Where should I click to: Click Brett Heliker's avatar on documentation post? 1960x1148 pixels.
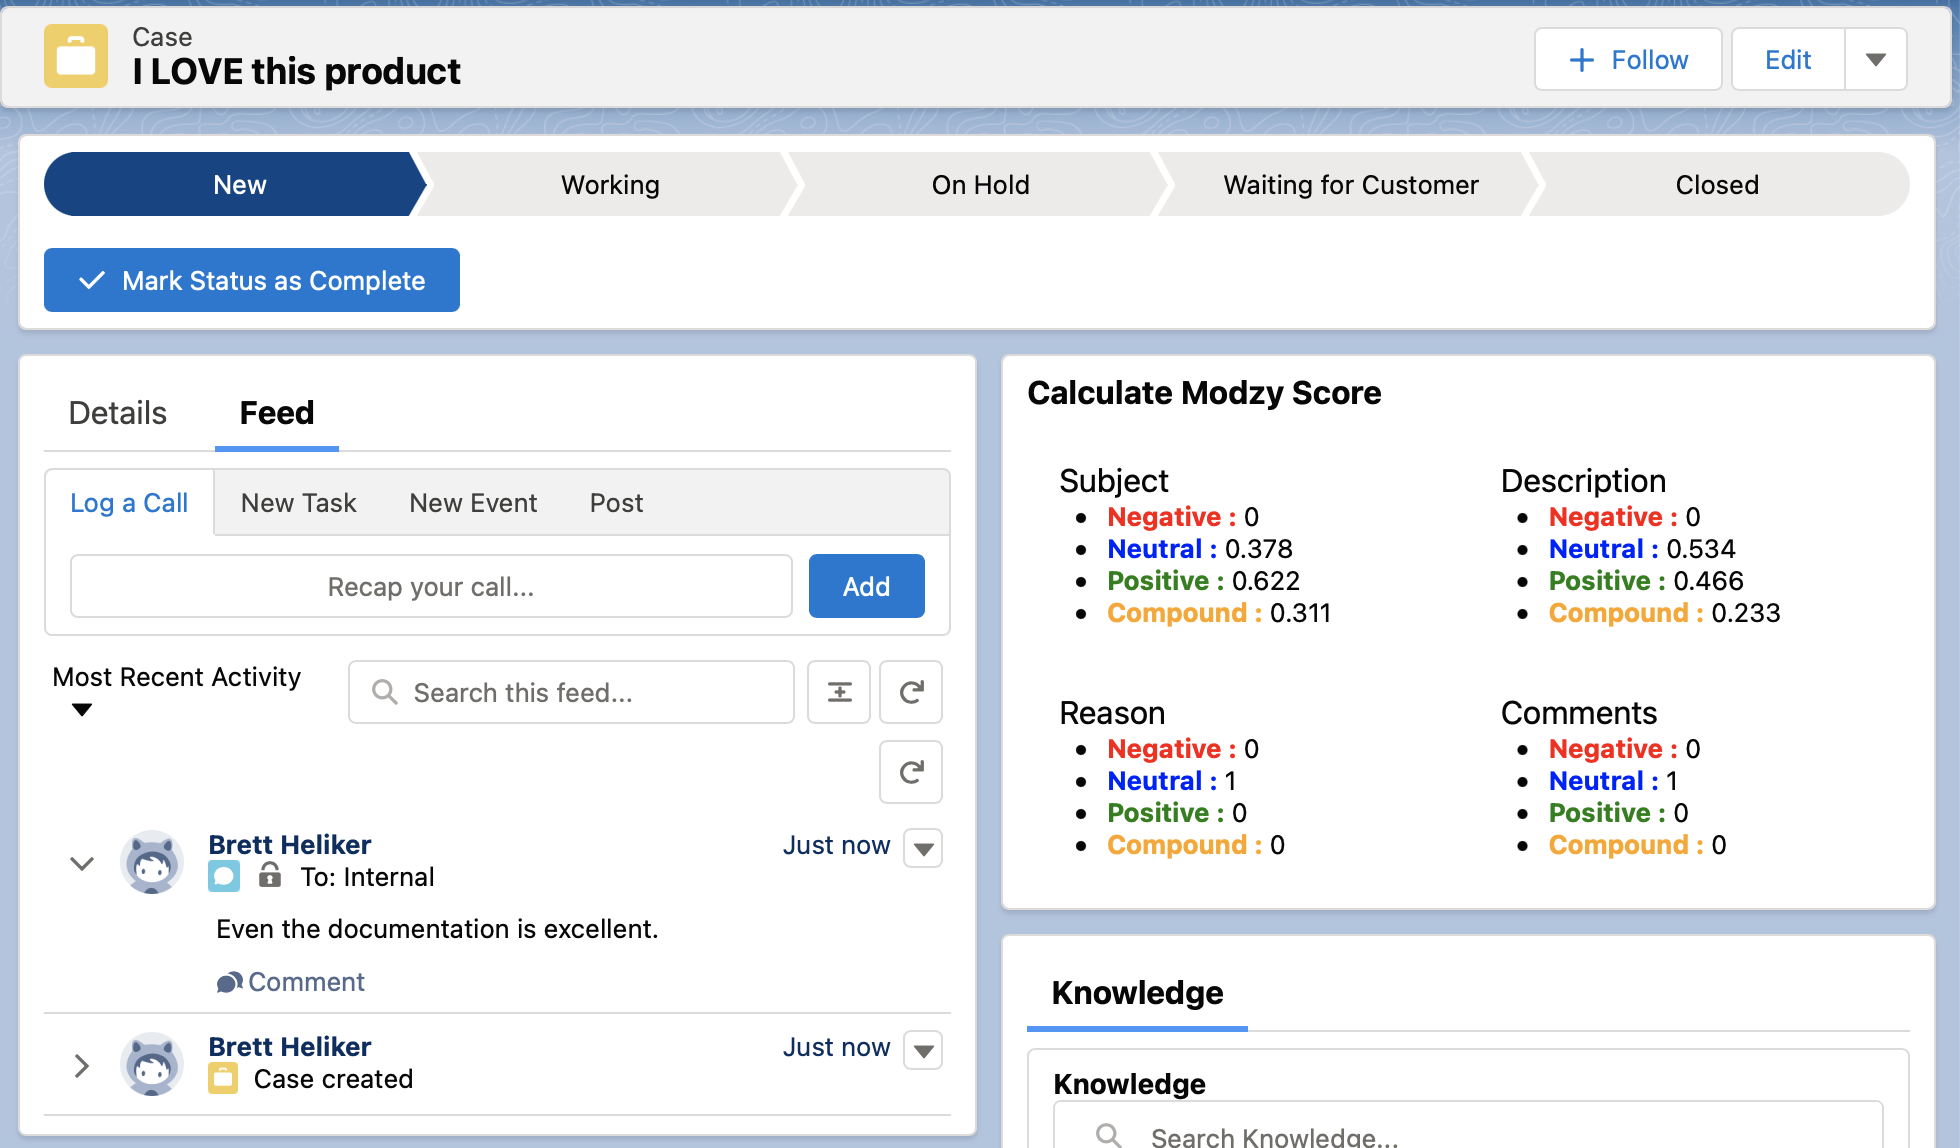point(152,862)
